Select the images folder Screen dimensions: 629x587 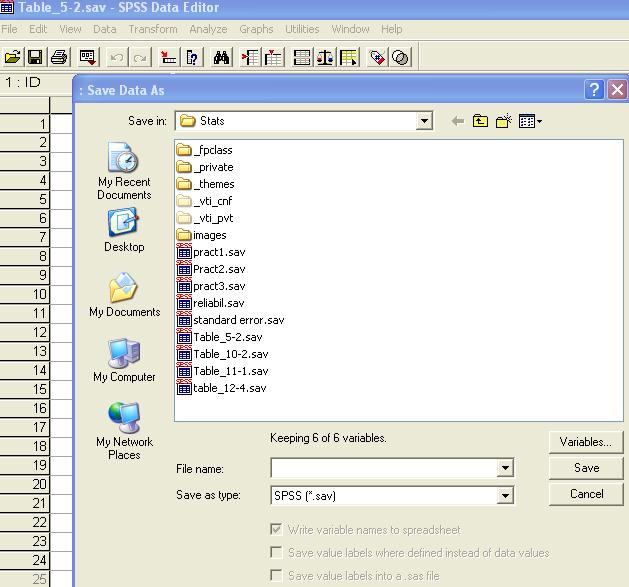point(201,235)
